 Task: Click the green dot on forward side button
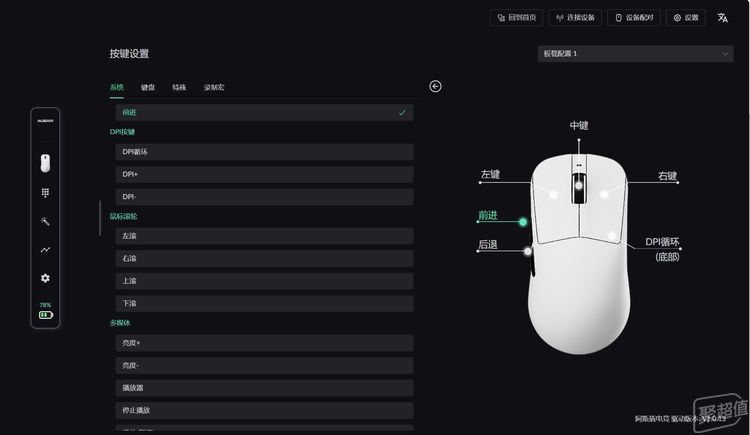pyautogui.click(x=523, y=222)
